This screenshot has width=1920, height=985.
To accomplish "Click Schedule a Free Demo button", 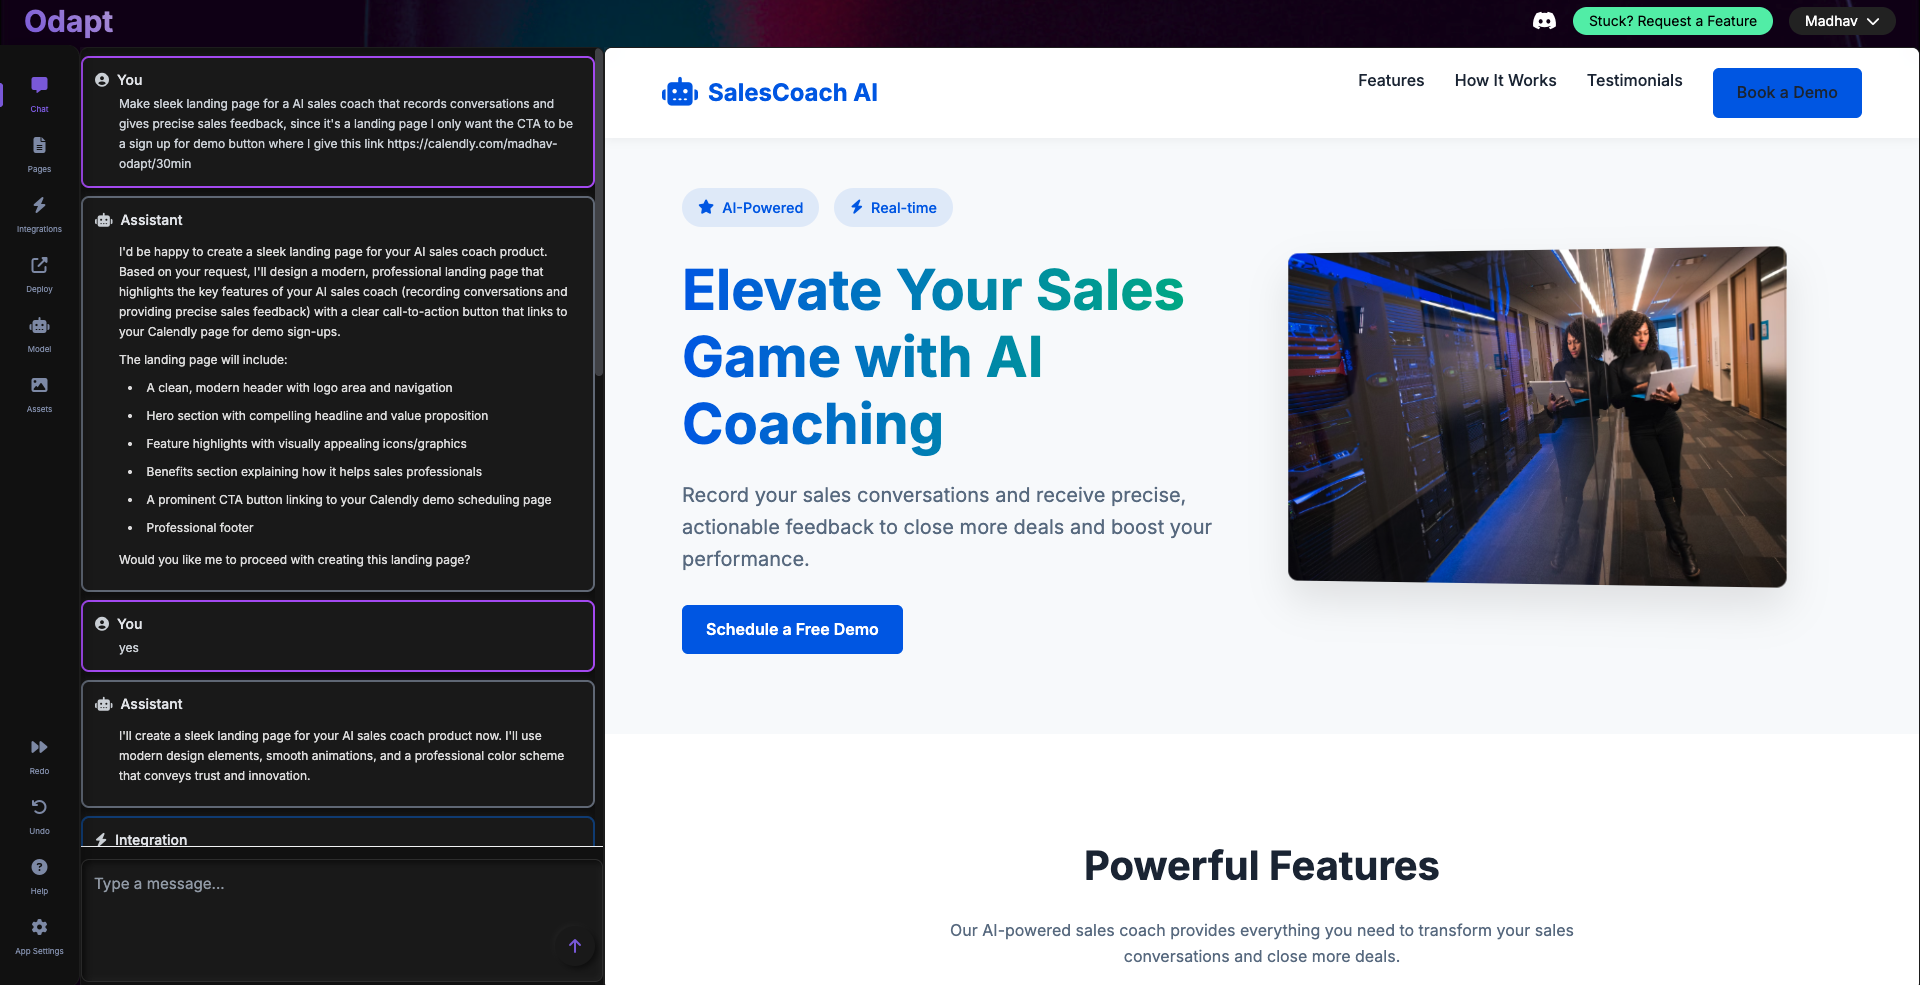I will point(792,629).
